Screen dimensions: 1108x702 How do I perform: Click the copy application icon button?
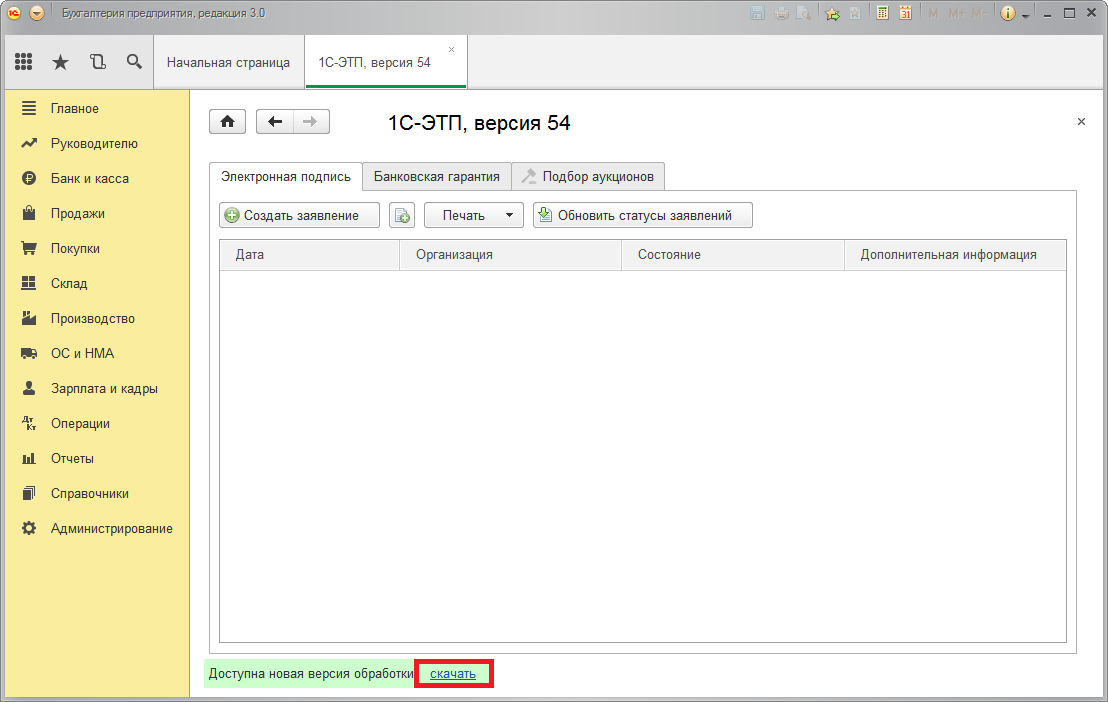402,215
